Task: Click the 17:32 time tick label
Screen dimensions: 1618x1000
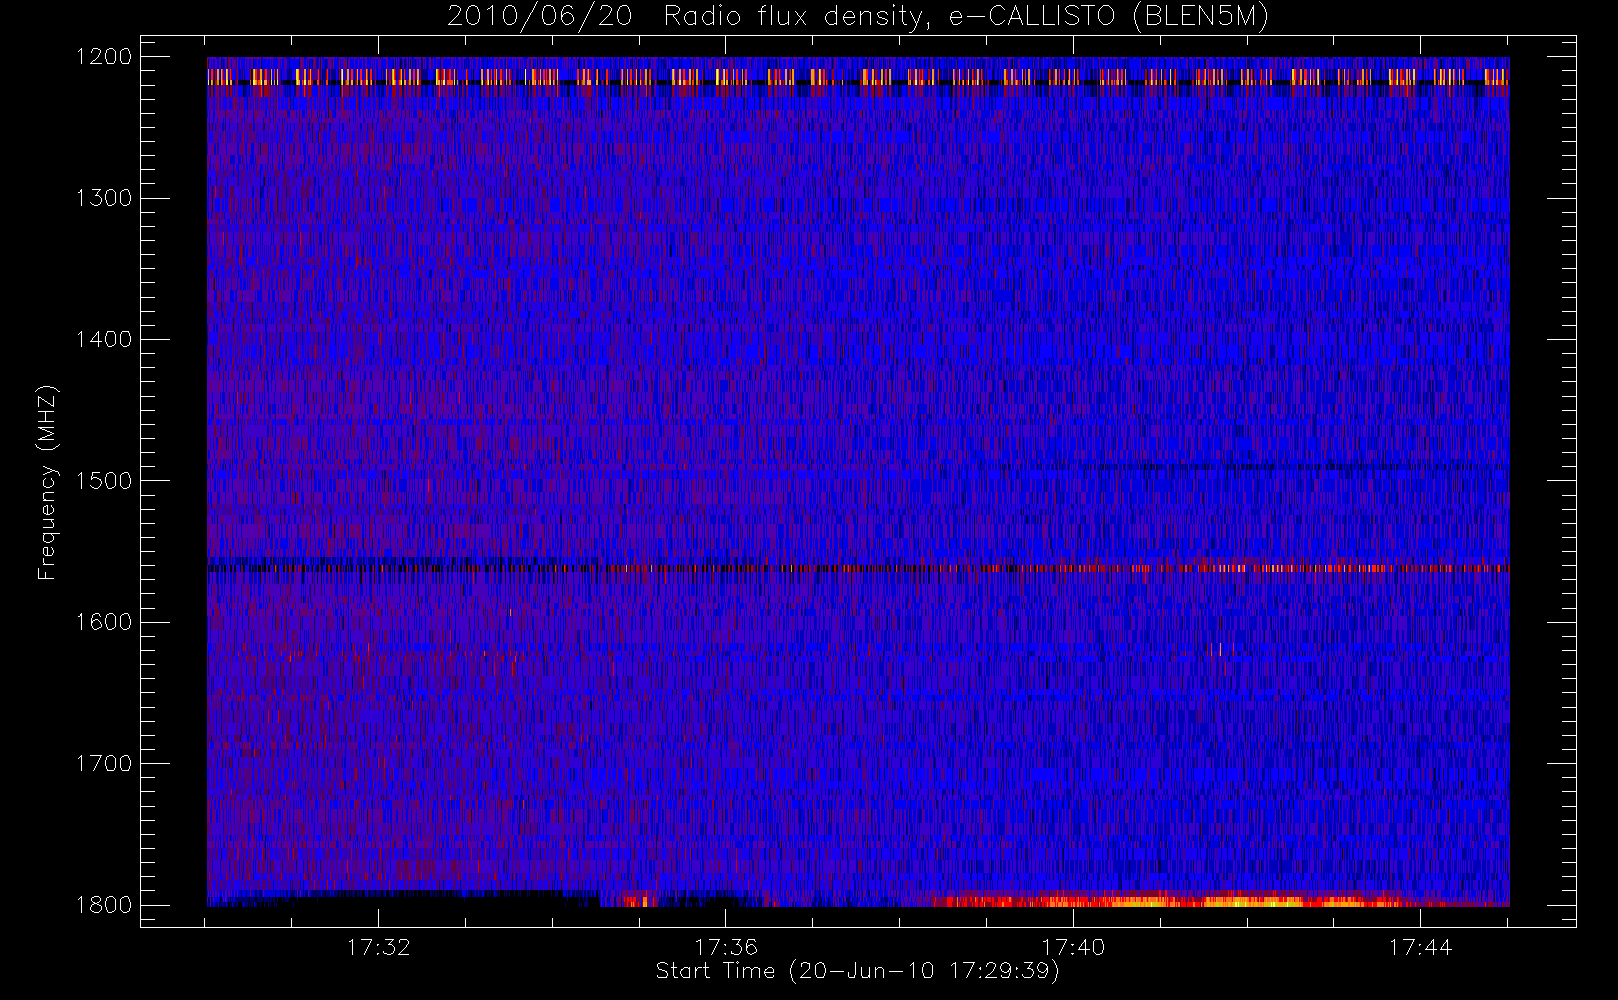Action: pos(379,947)
